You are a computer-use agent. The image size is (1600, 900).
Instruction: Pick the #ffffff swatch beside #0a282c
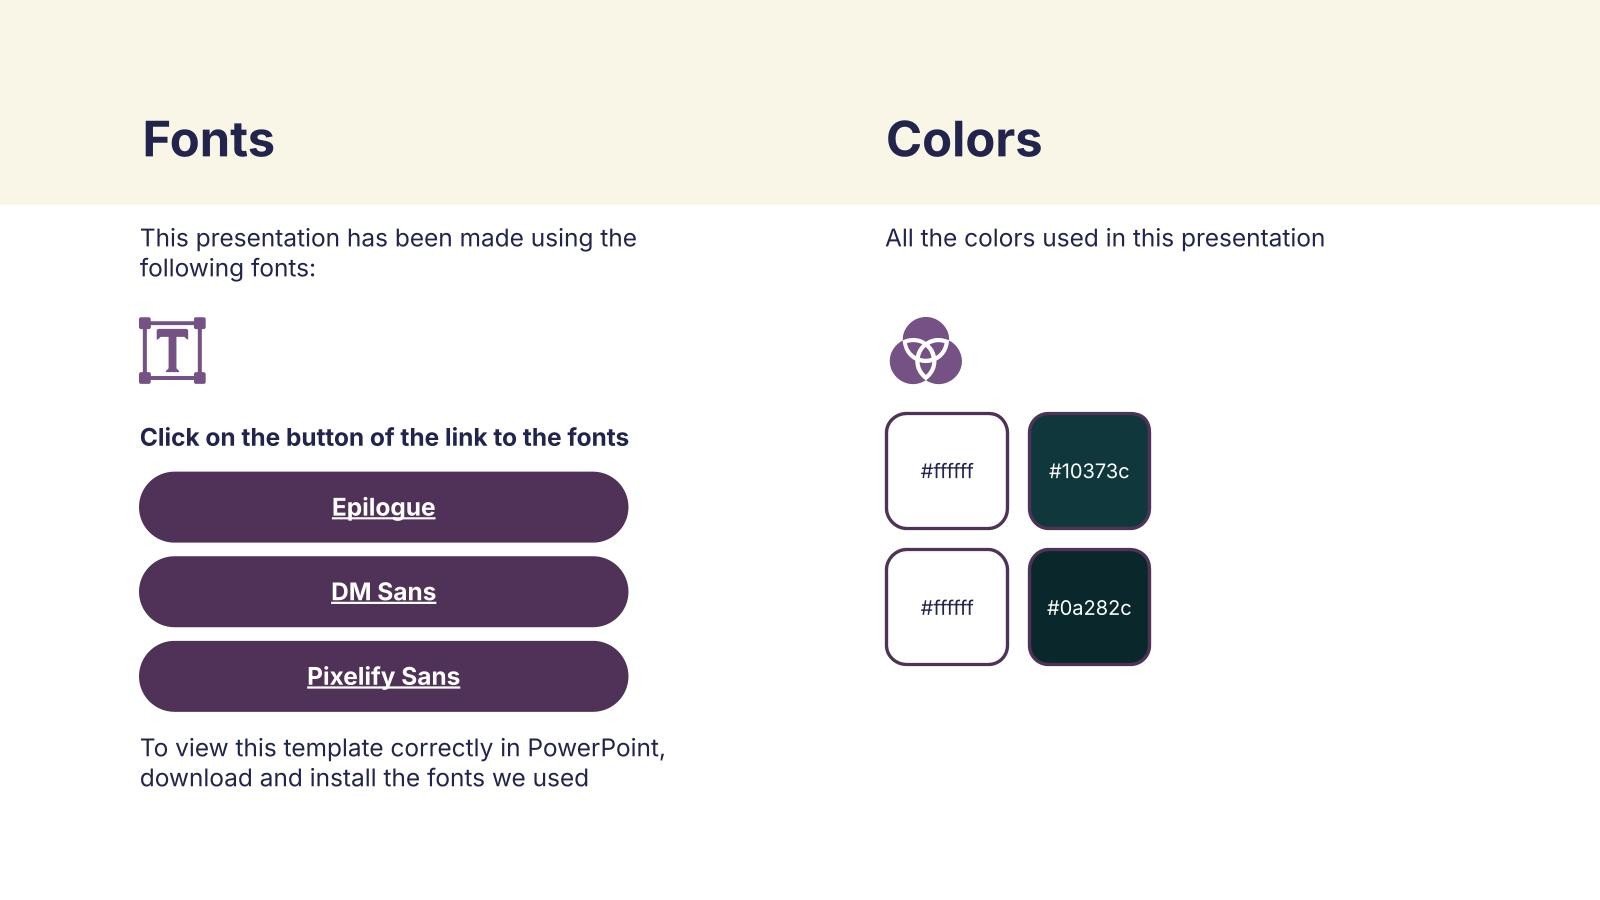tap(946, 607)
